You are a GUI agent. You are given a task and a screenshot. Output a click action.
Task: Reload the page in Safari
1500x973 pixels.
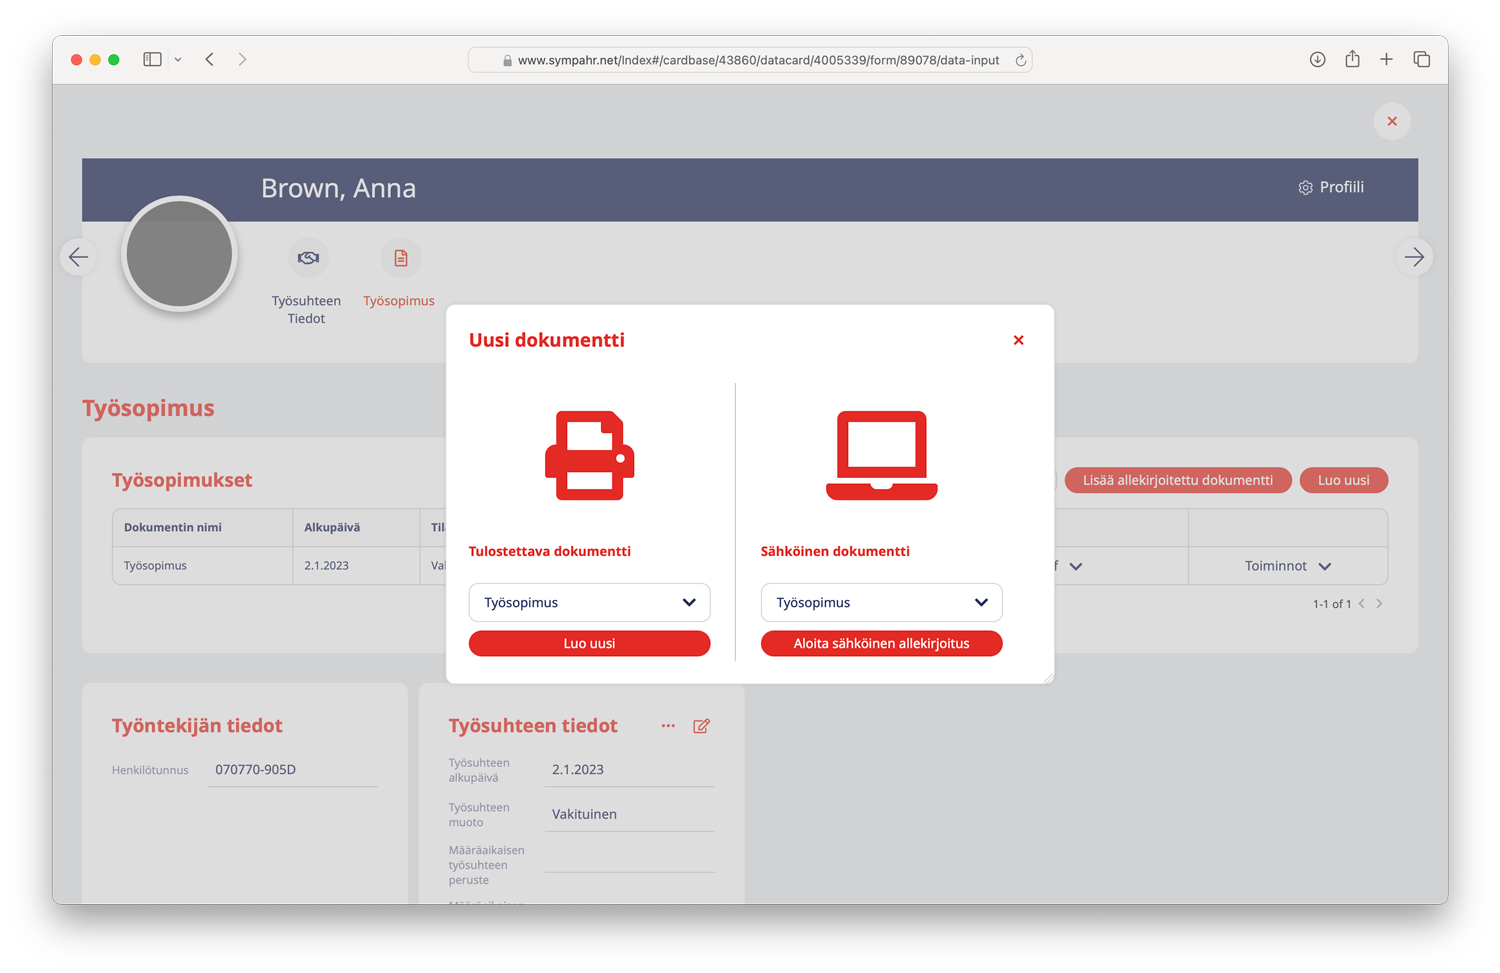[x=1020, y=60]
